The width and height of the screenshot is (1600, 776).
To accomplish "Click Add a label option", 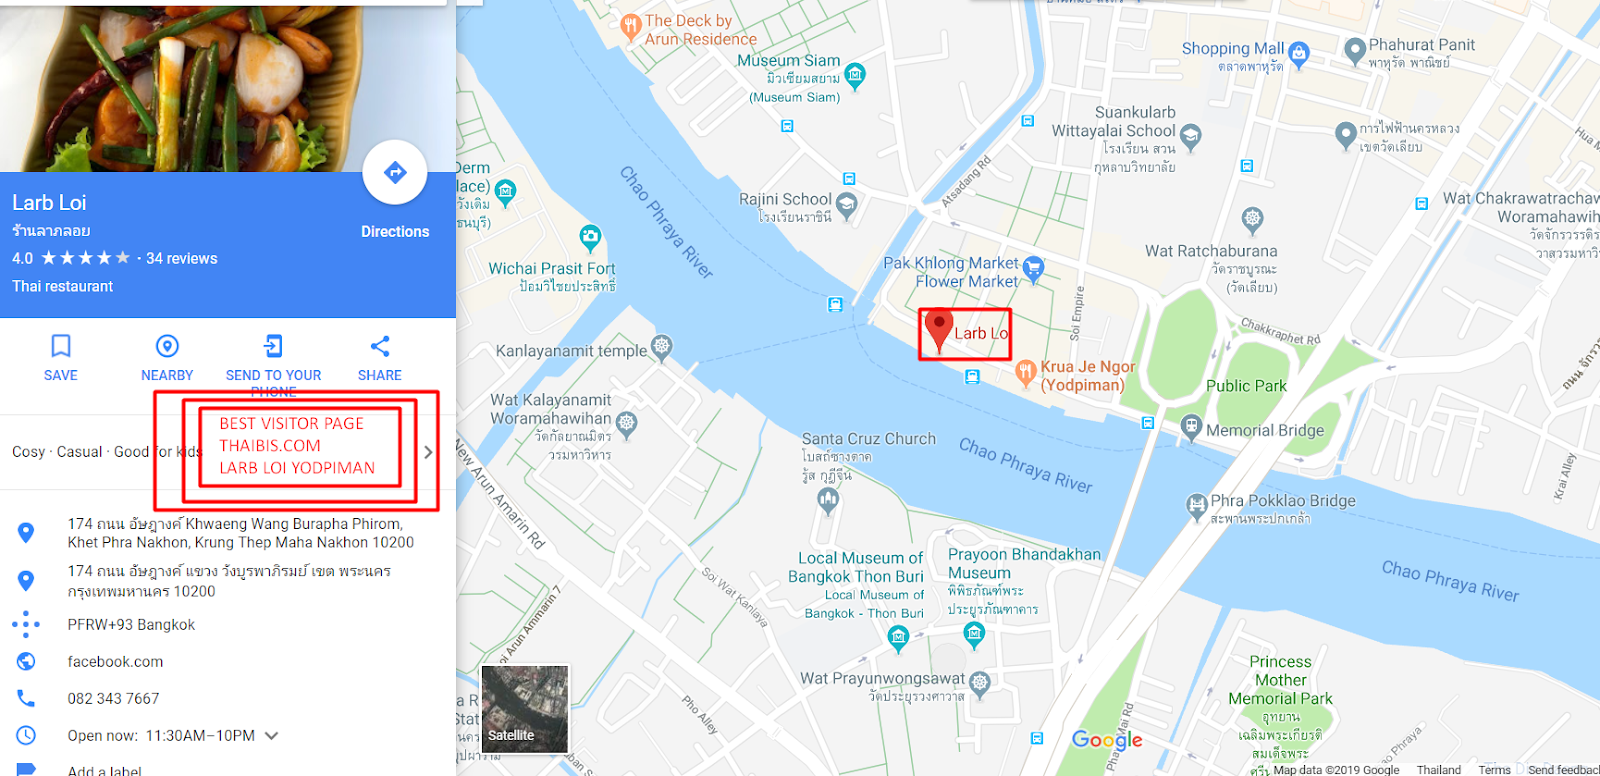I will click(x=104, y=770).
